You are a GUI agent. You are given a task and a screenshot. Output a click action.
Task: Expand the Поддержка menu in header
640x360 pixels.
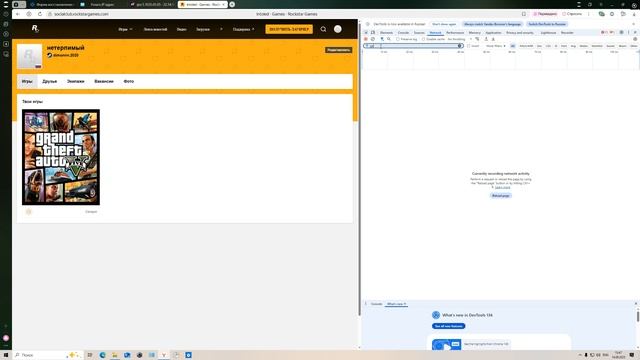click(x=243, y=29)
